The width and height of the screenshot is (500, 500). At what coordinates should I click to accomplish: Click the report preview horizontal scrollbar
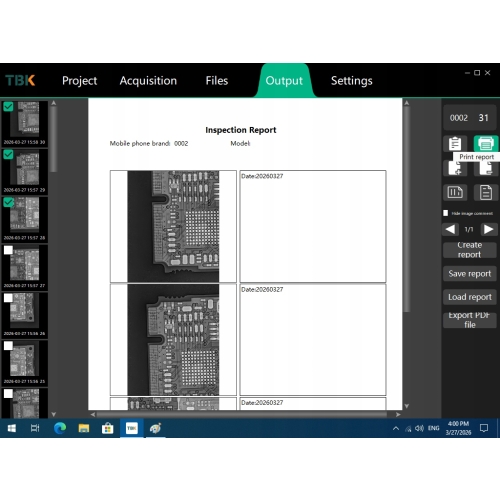point(242,414)
